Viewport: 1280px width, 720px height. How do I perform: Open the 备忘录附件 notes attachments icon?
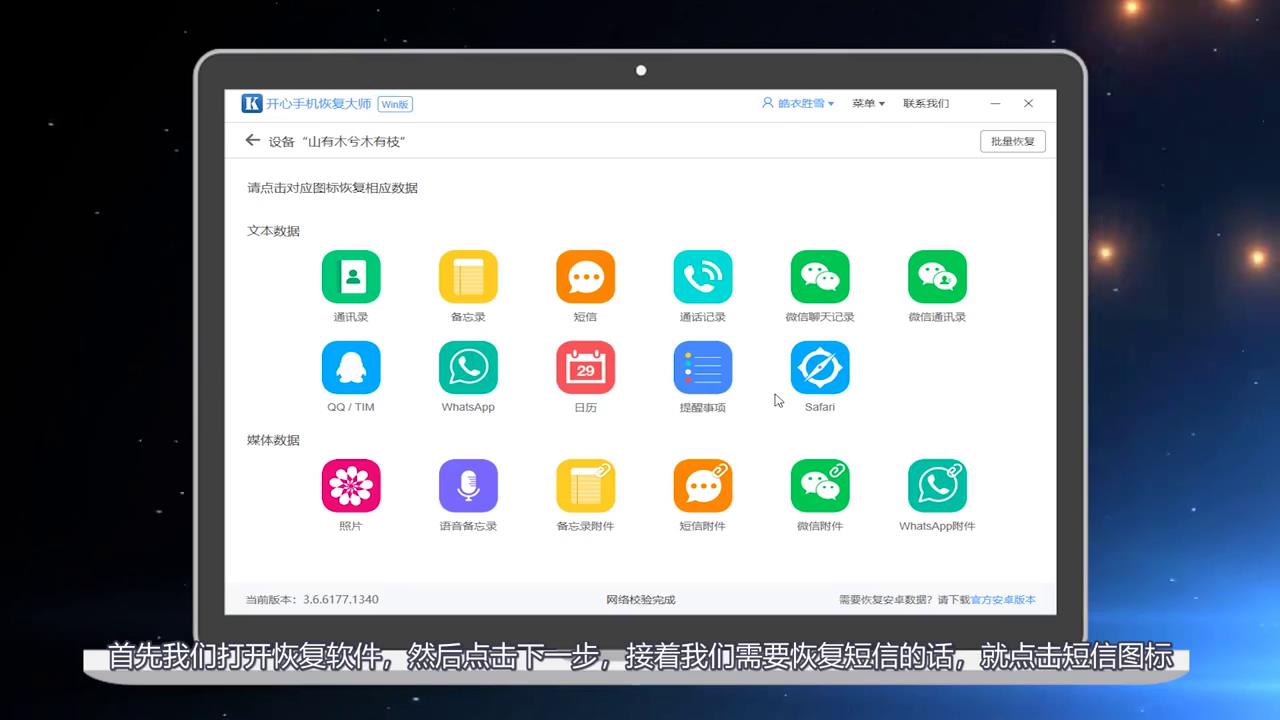pyautogui.click(x=585, y=486)
